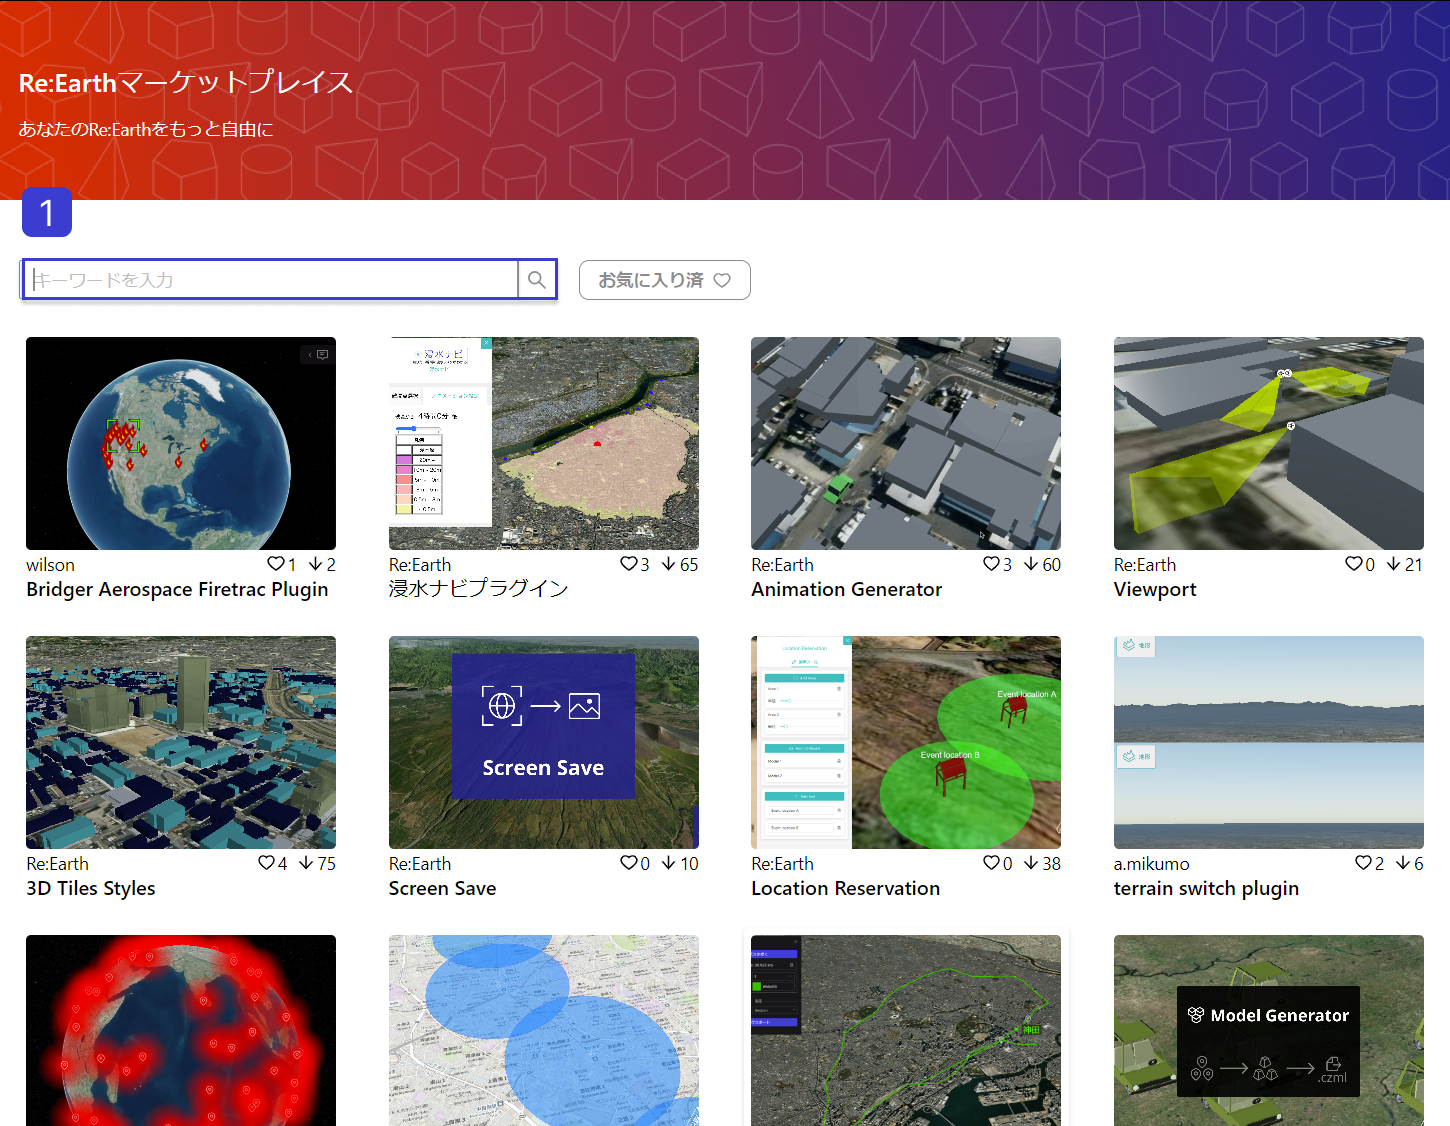The image size is (1450, 1126).
Task: Open the Viewport plugin thumbnail
Action: pos(1269,443)
